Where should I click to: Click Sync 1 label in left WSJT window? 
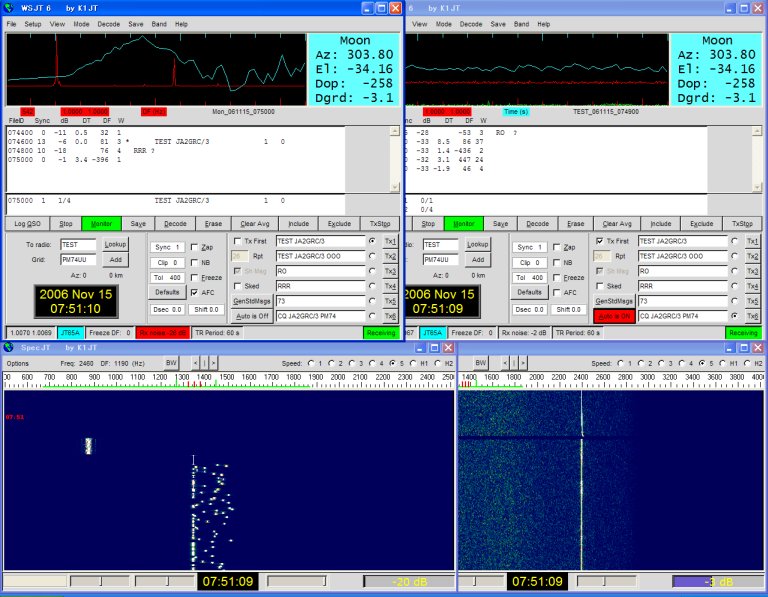coord(167,247)
